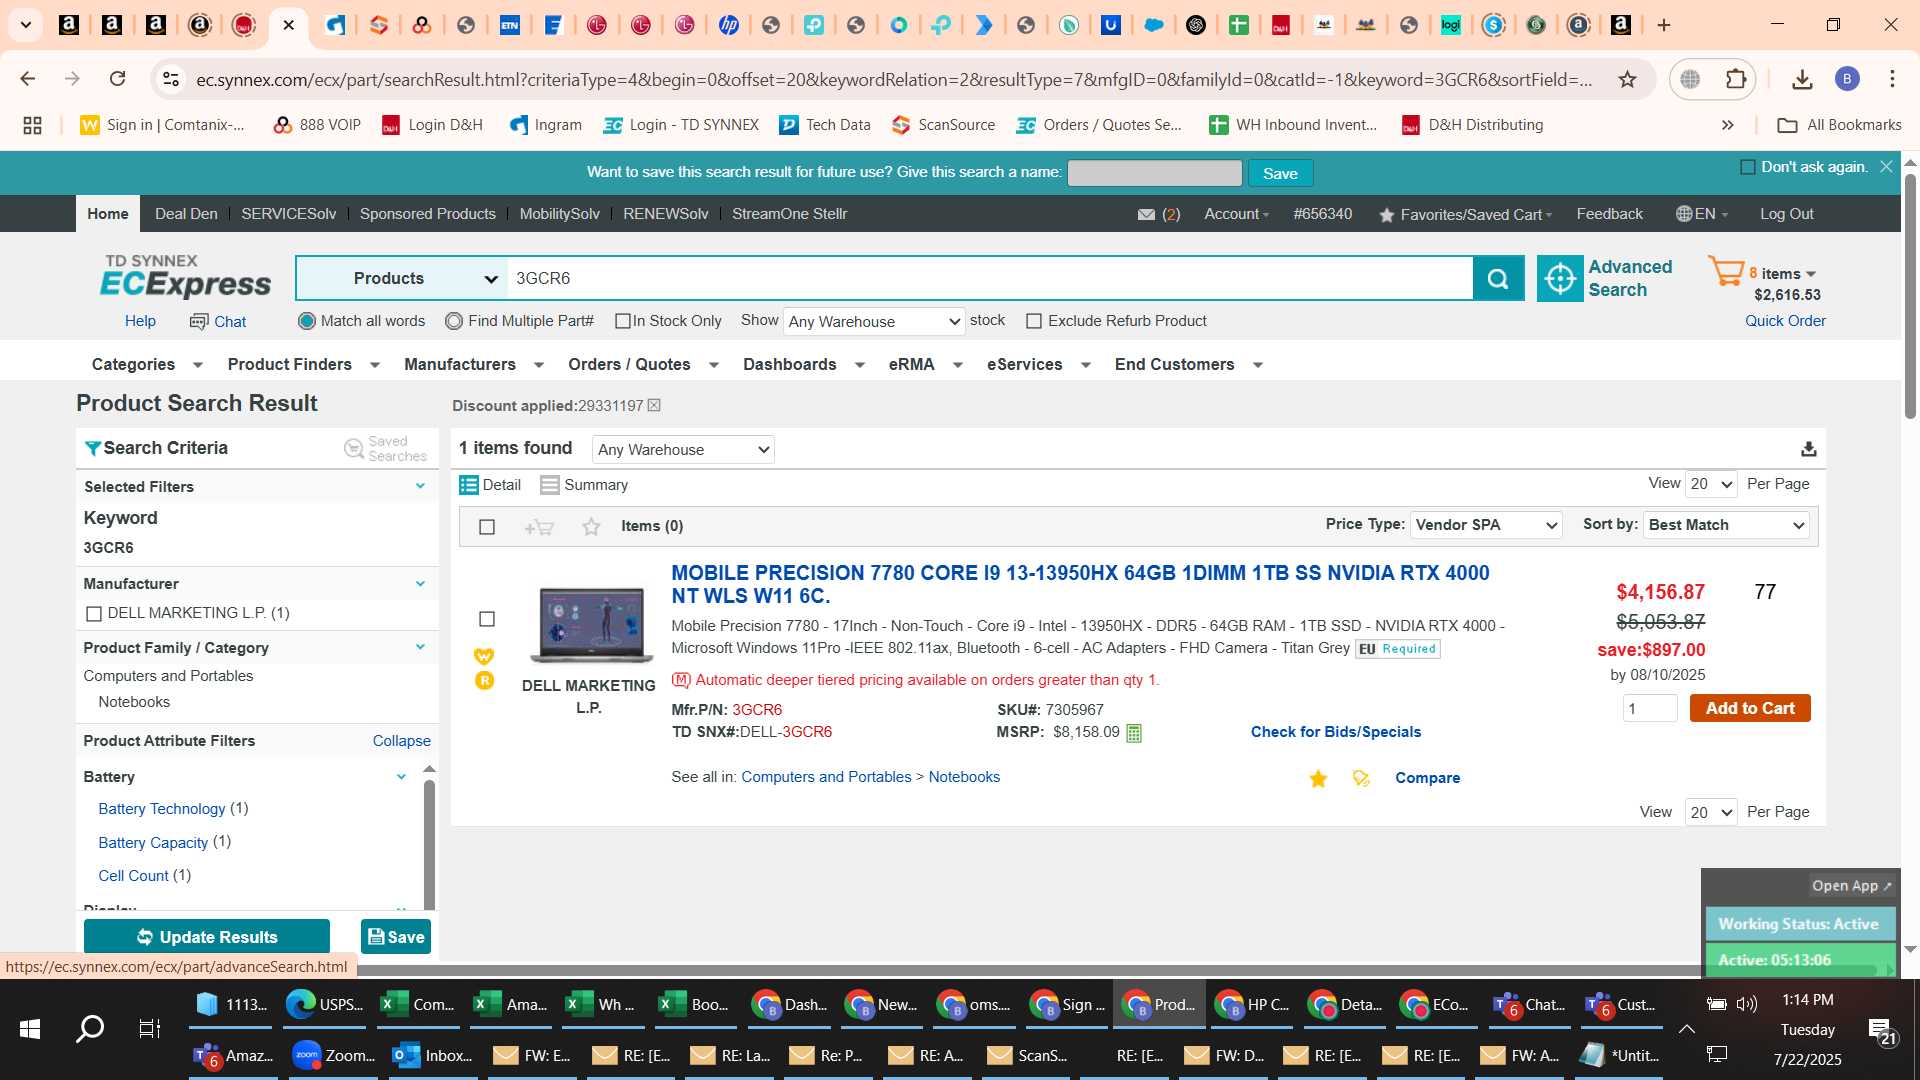This screenshot has height=1080, width=1920.
Task: Download search results export icon
Action: coord(1808,449)
